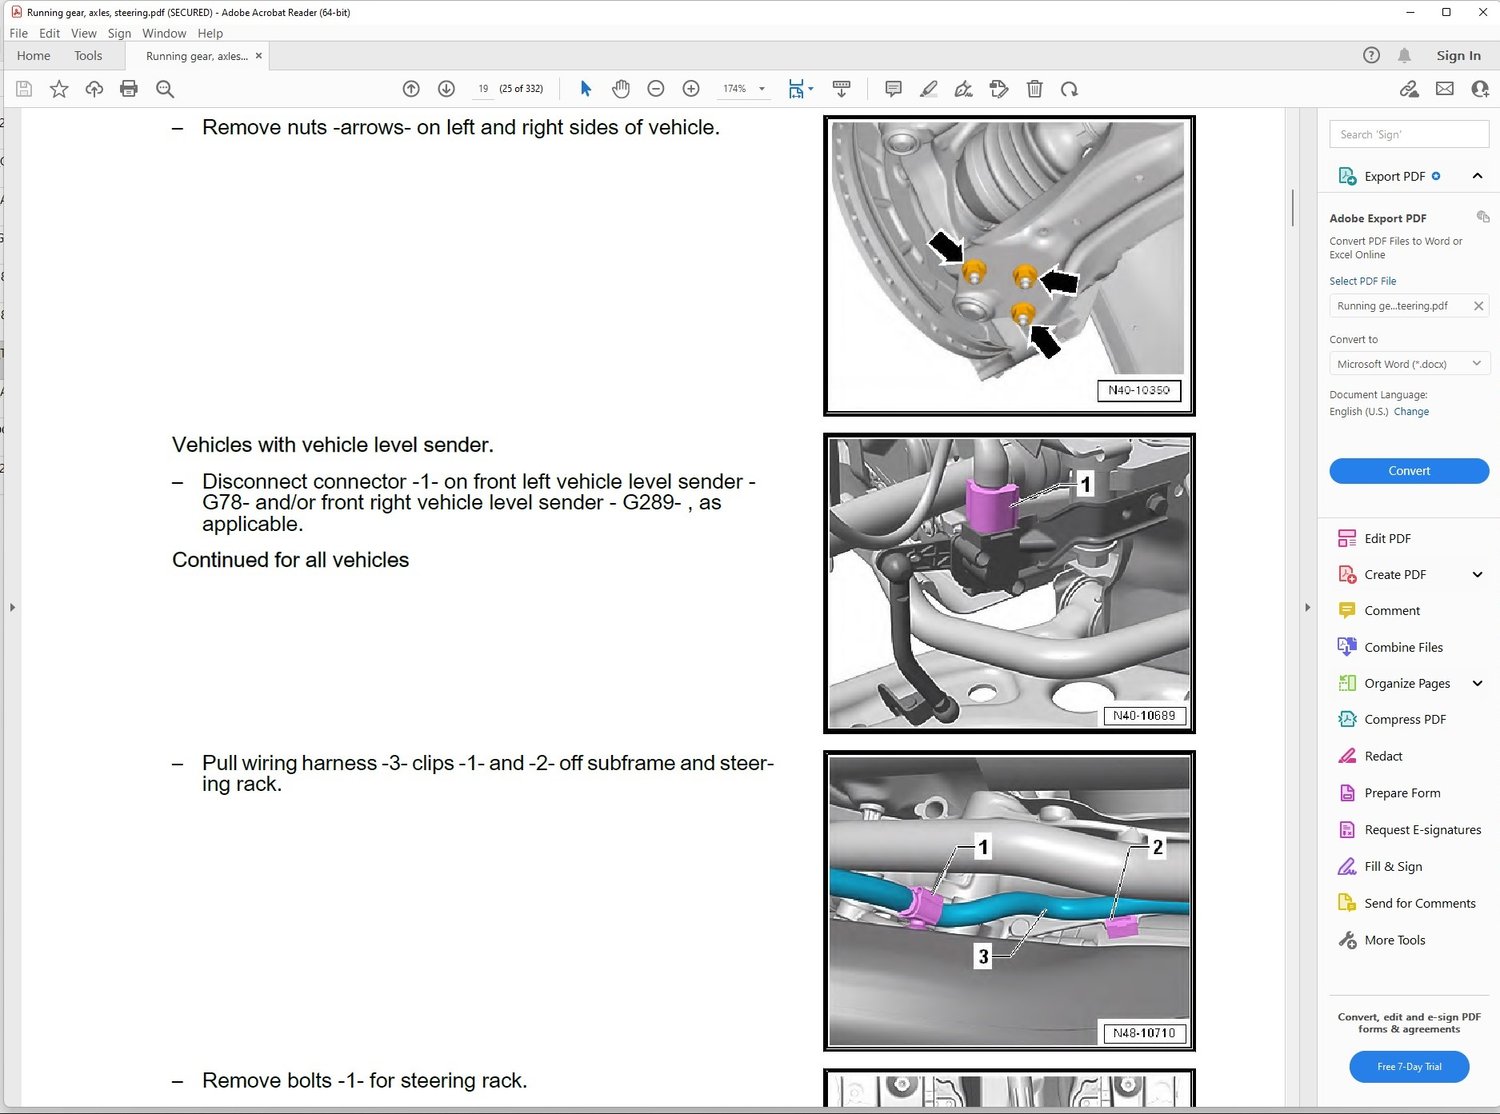Collapse the right tools pane arrow
Viewport: 1500px width, 1114px height.
tap(1307, 607)
